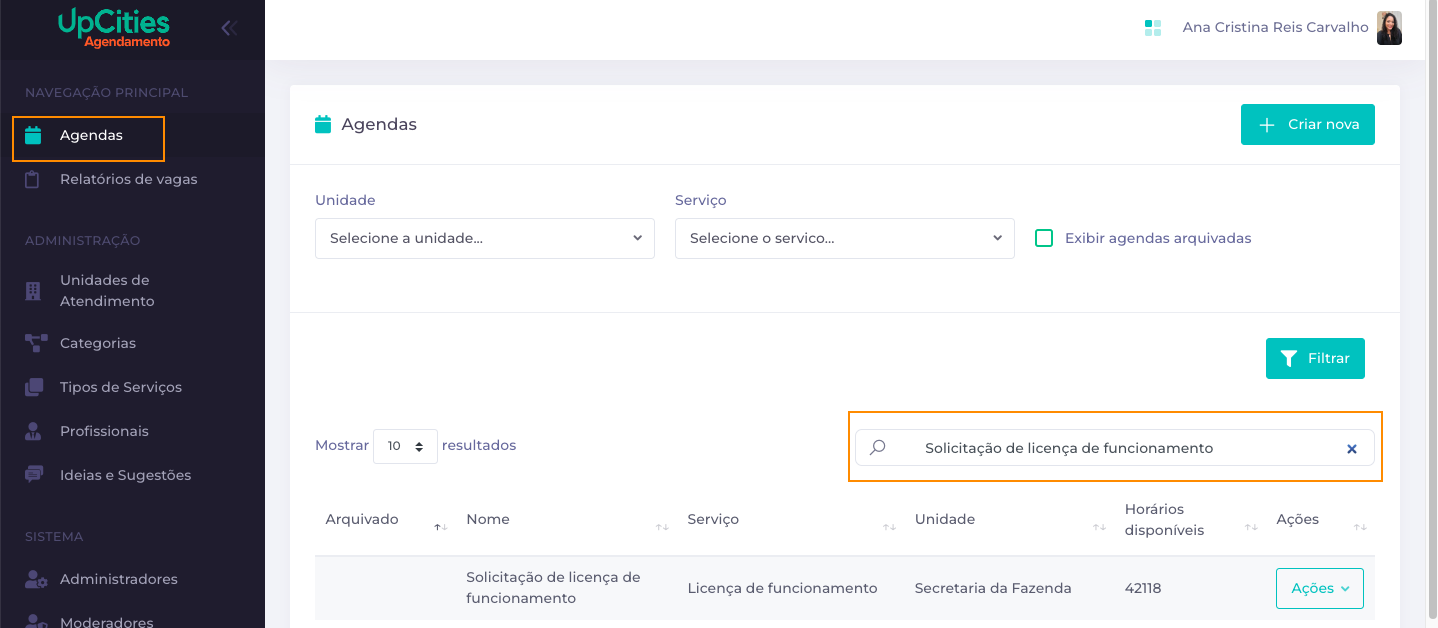Click user name Ana Cristina Reis Carvalho
Viewport: 1438px width, 628px height.
point(1275,27)
